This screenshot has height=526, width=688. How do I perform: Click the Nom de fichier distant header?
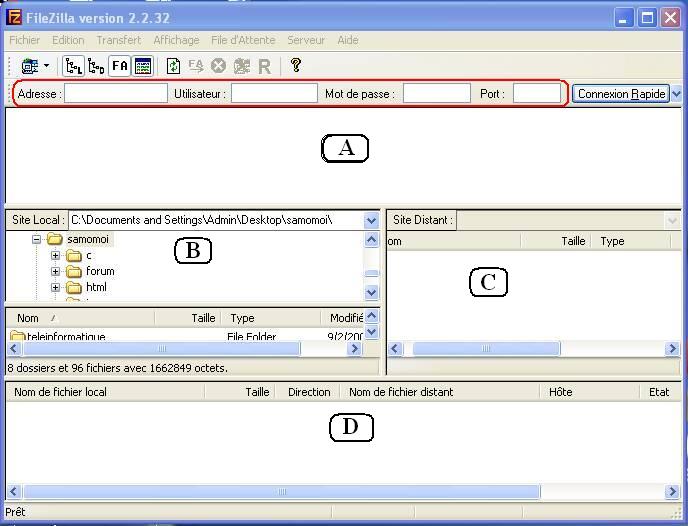pos(440,392)
